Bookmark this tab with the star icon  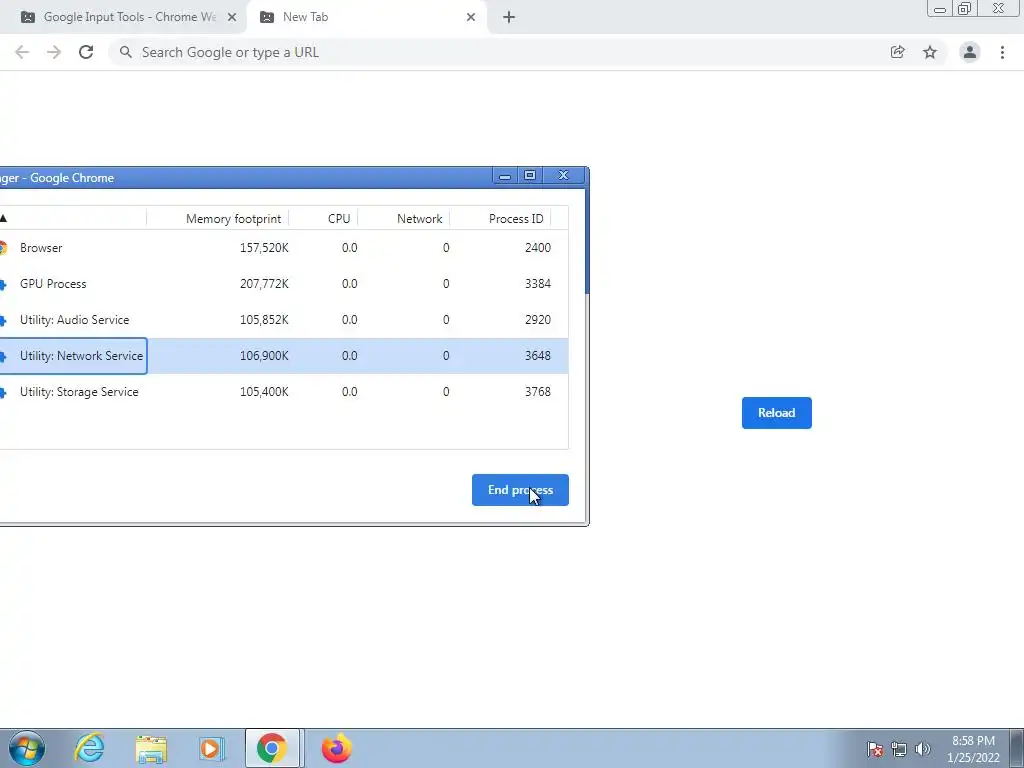(930, 52)
